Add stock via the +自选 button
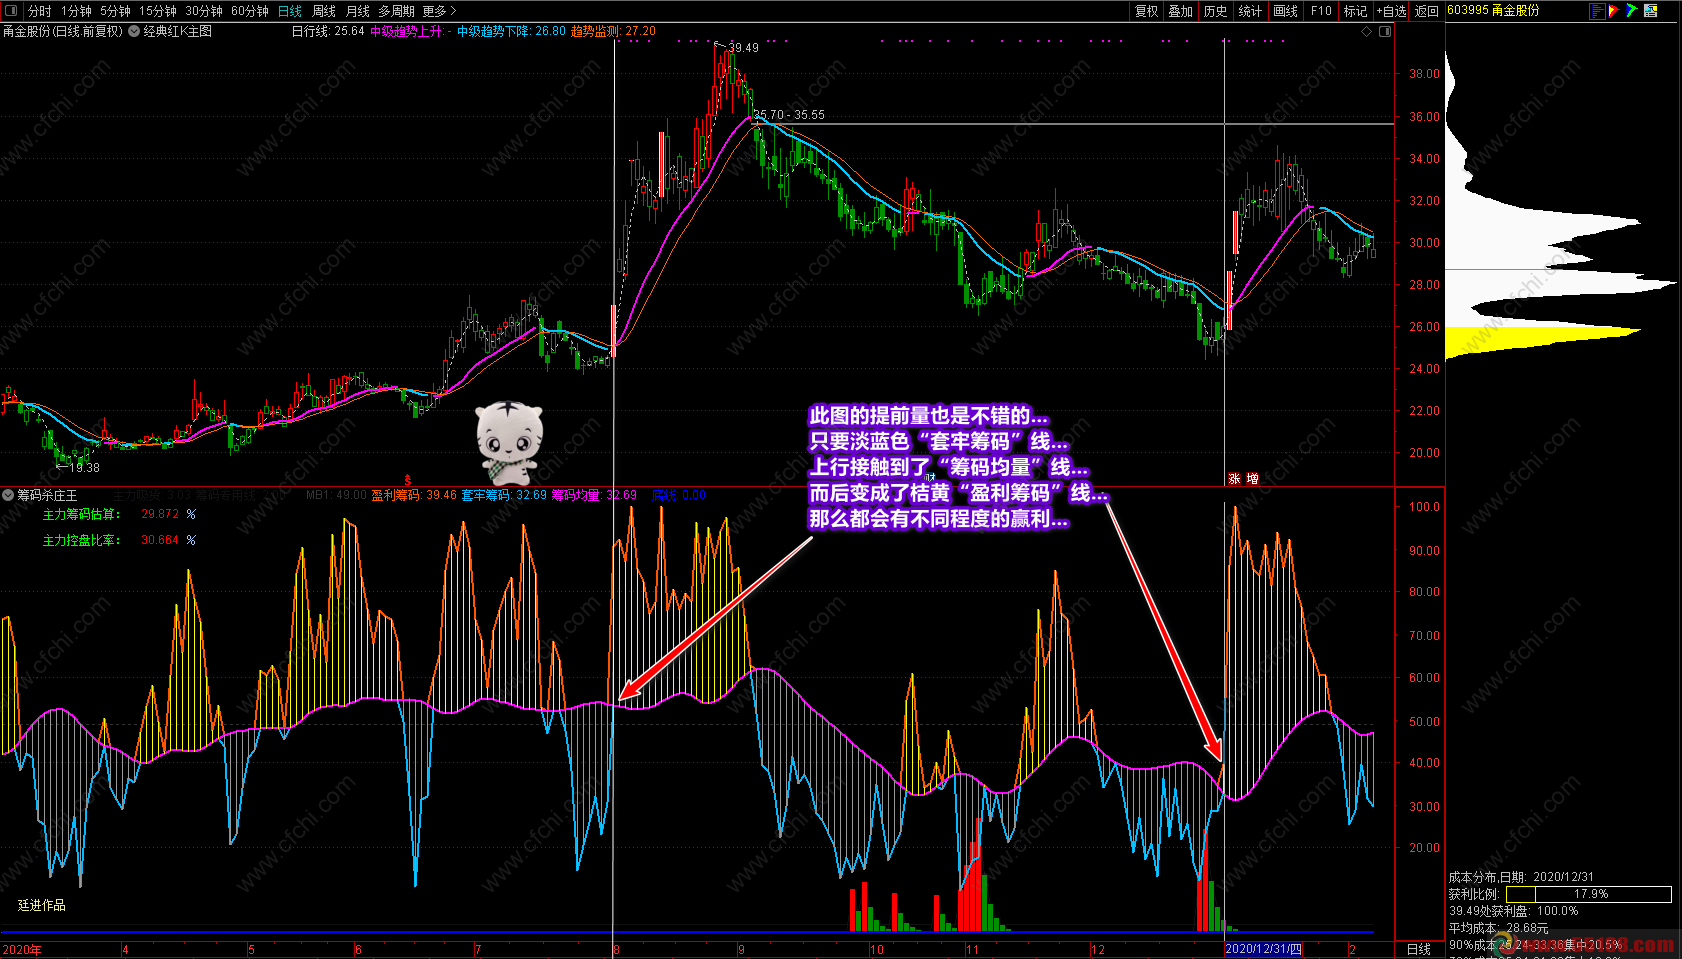The image size is (1682, 959). [x=1391, y=11]
